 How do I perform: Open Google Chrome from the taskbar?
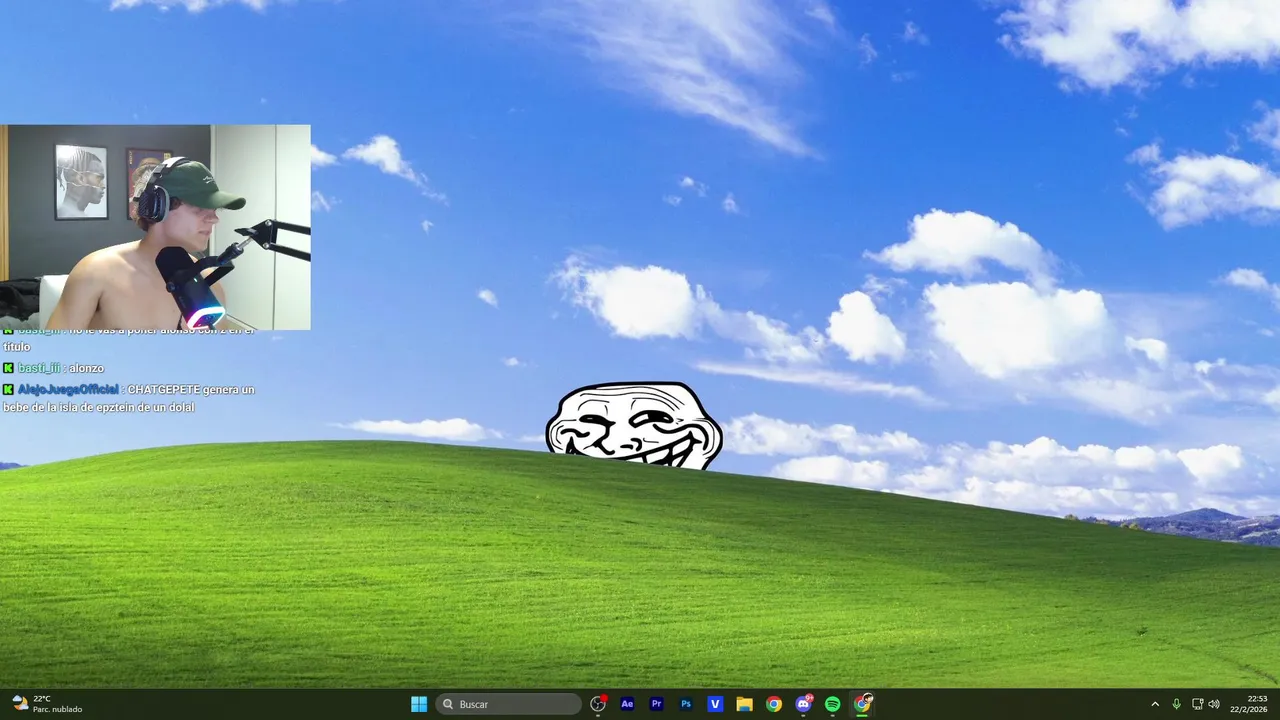click(x=774, y=704)
